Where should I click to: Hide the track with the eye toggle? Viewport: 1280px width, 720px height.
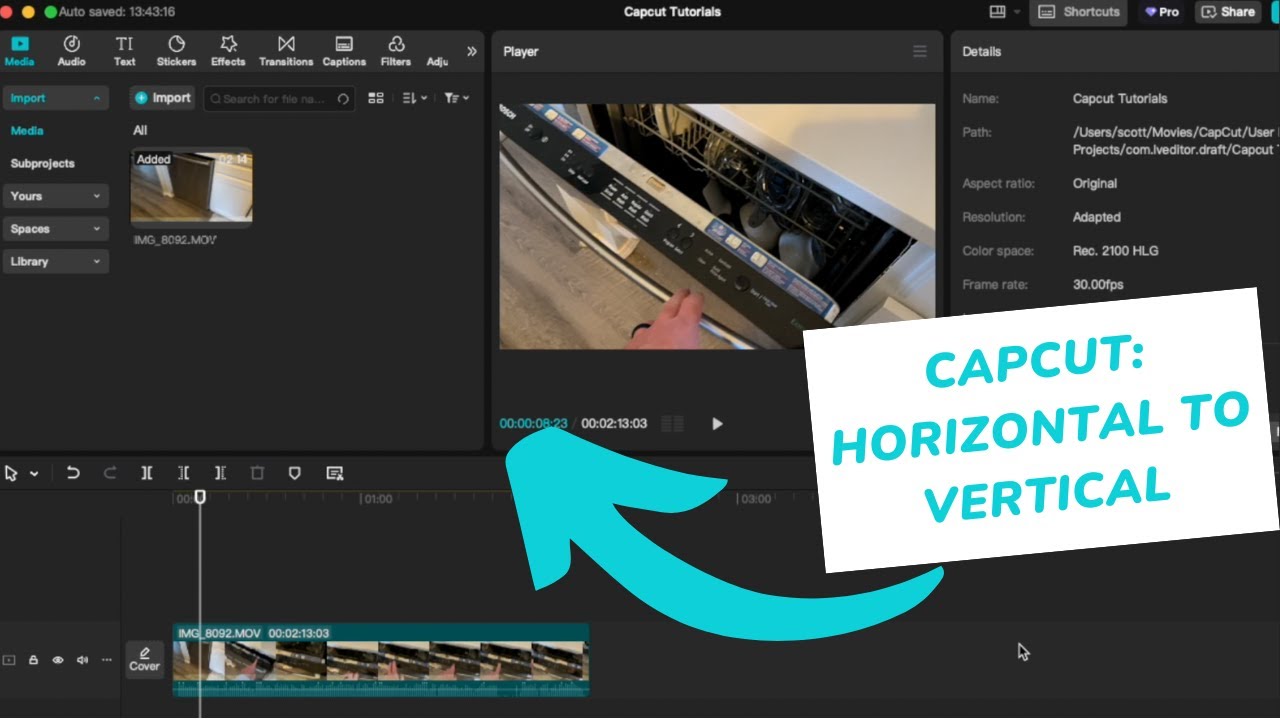(58, 659)
